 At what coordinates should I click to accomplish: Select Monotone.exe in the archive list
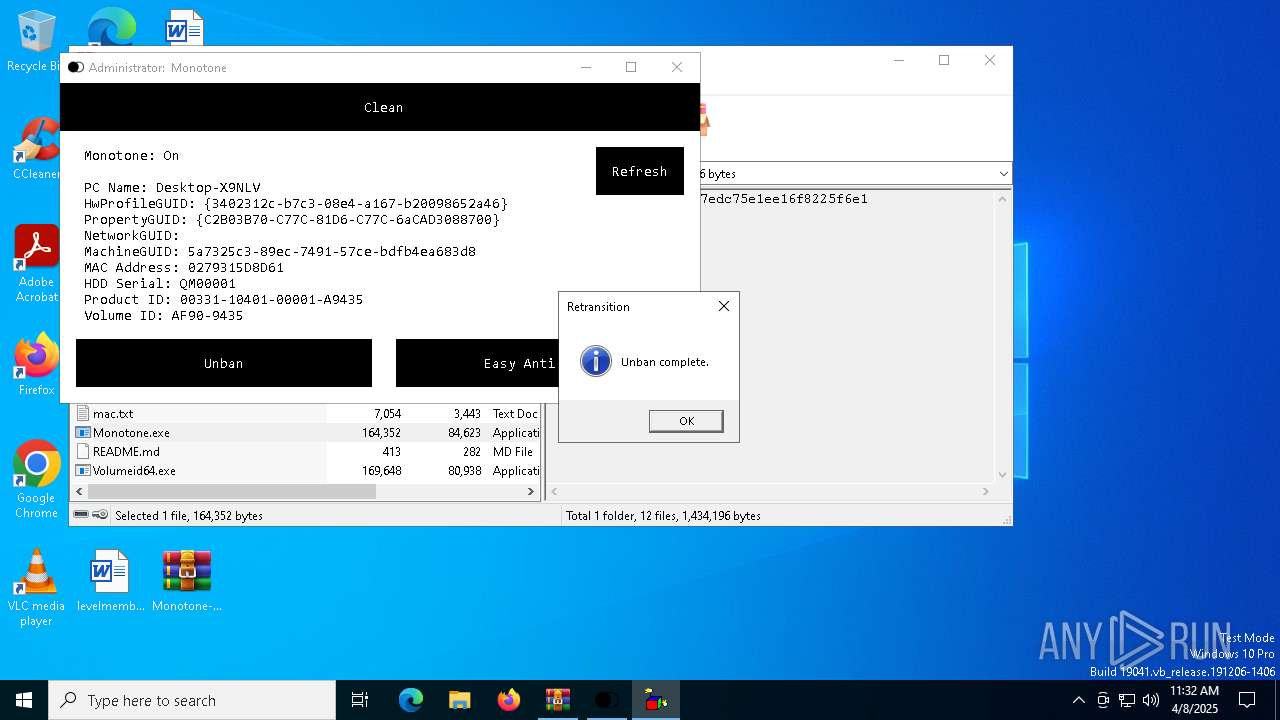(x=131, y=433)
